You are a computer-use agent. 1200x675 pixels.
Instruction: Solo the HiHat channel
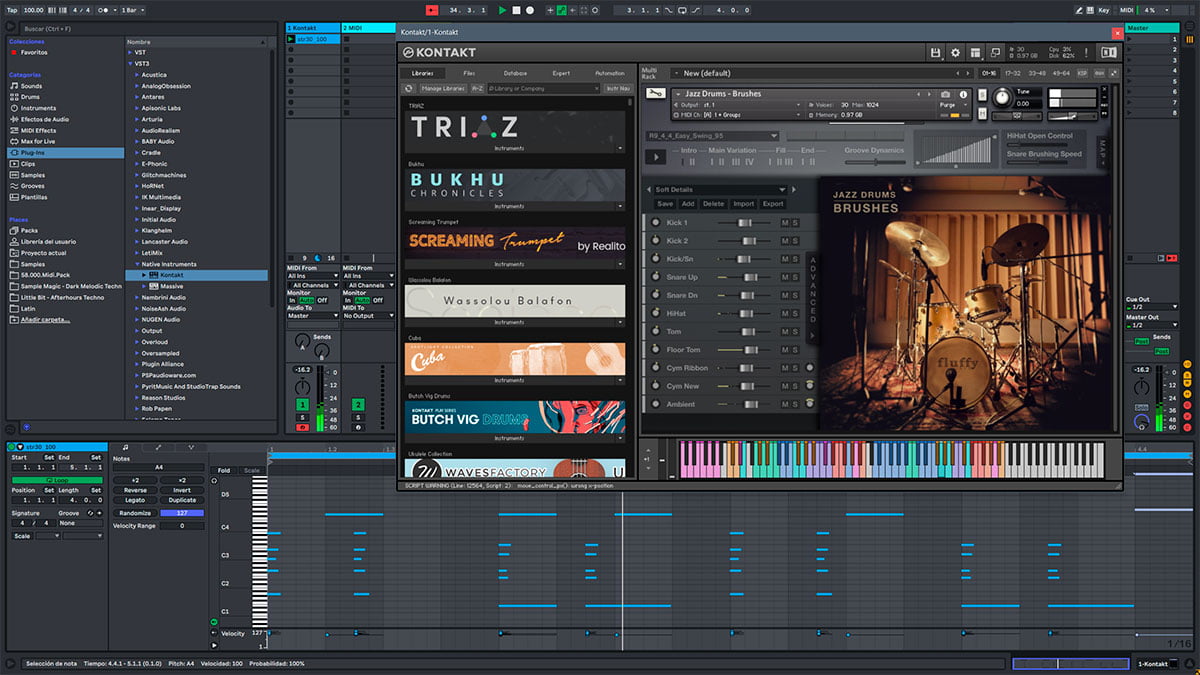796,313
